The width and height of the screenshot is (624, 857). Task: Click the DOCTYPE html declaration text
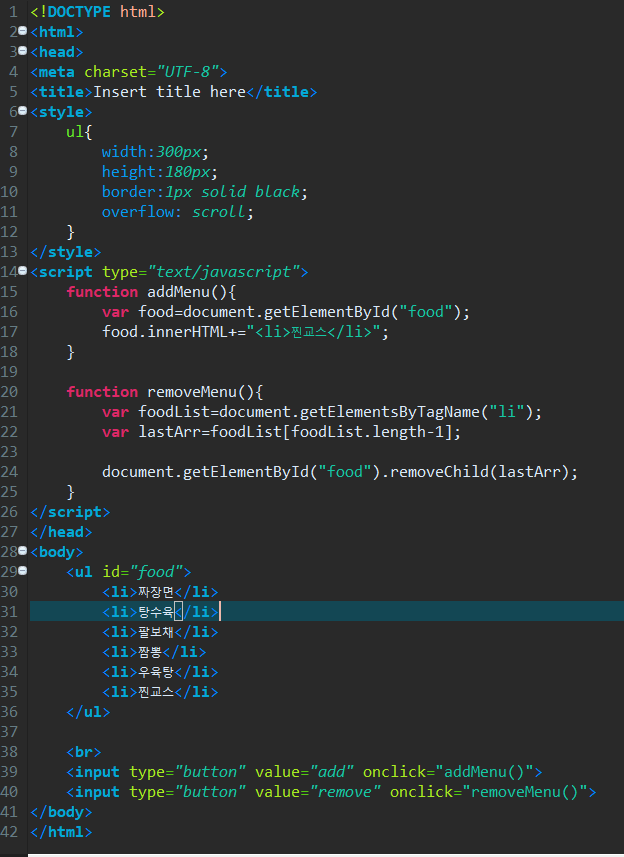tap(97, 11)
